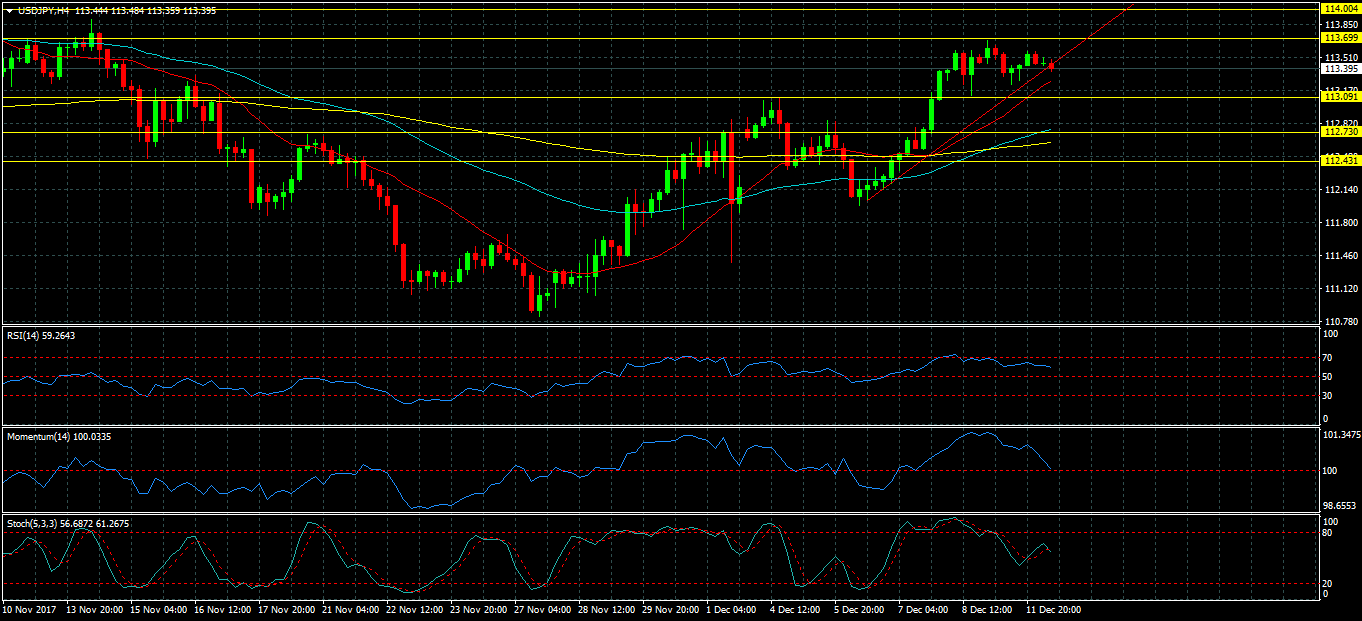The width and height of the screenshot is (1362, 621).
Task: Click the triangle arrow beside USDJPY,H4
Action: 10,9
